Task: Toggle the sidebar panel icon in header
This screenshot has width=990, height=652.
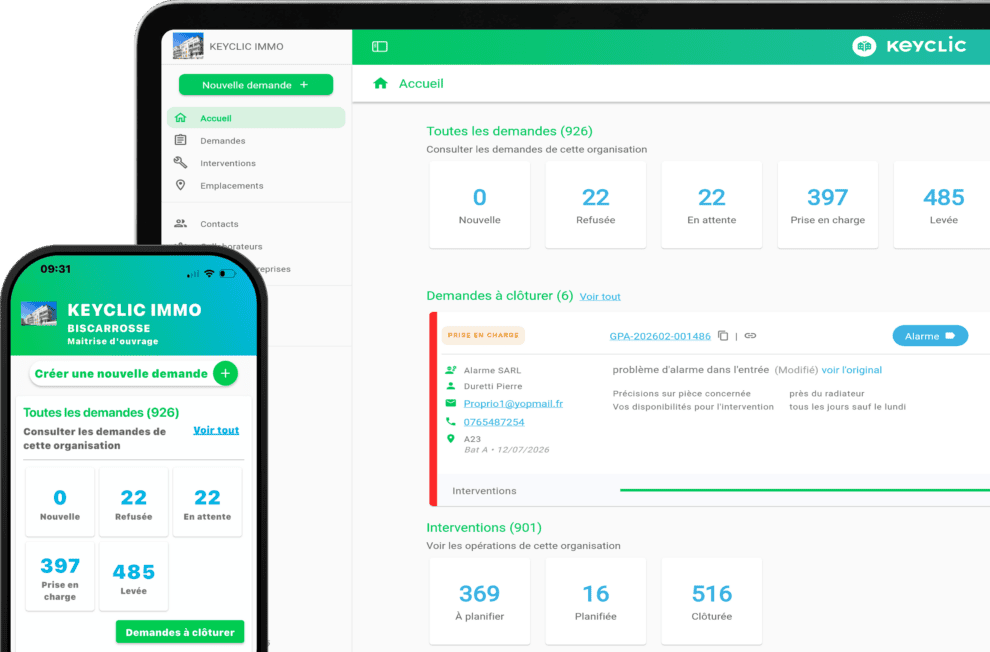Action: [379, 46]
